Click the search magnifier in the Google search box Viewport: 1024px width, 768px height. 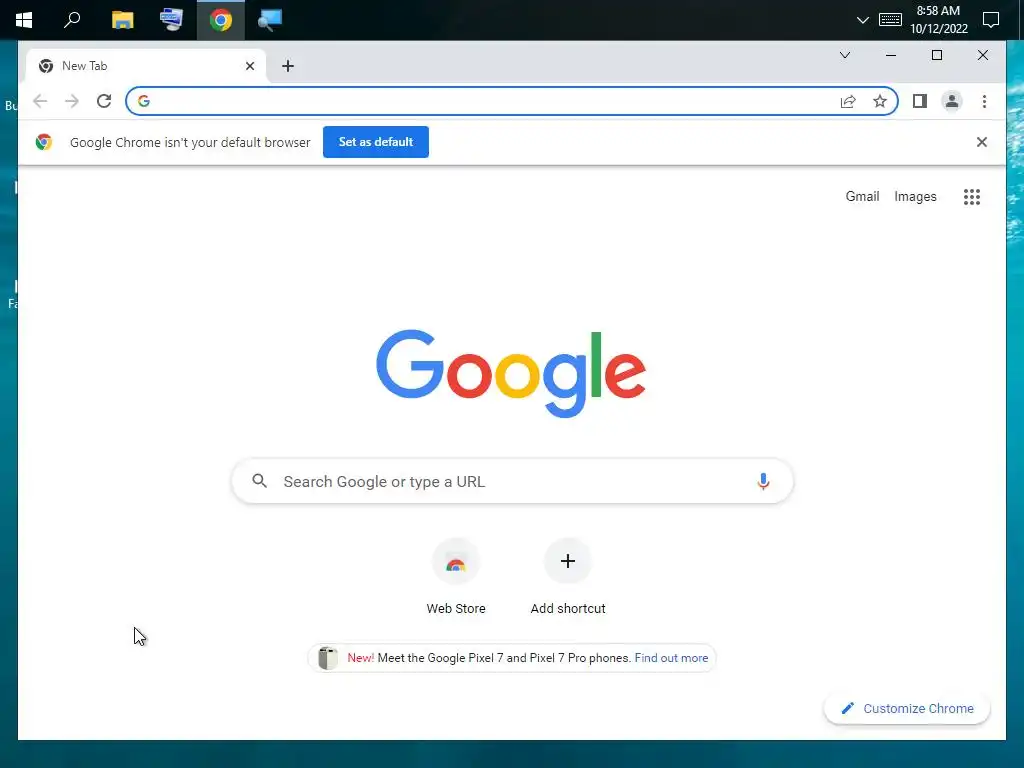click(x=259, y=481)
